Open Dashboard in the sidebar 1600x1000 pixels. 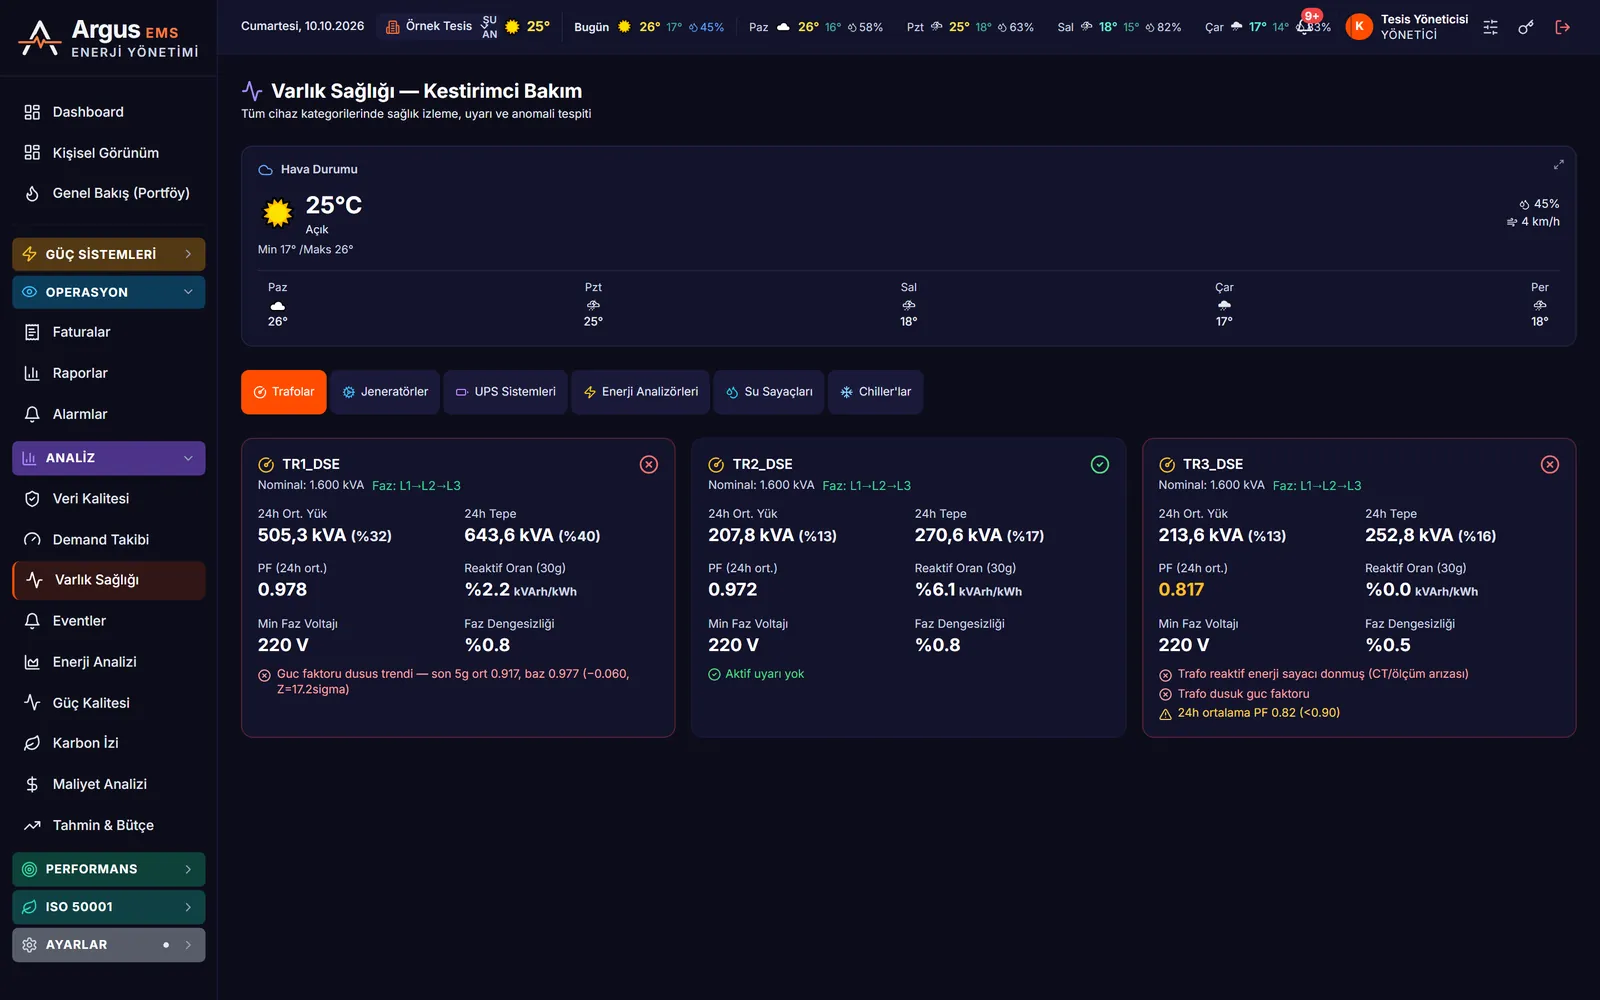(109, 112)
